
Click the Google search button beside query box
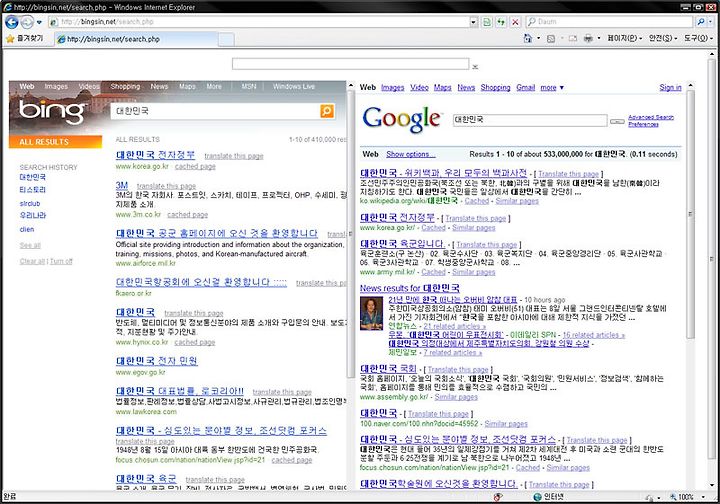point(617,121)
